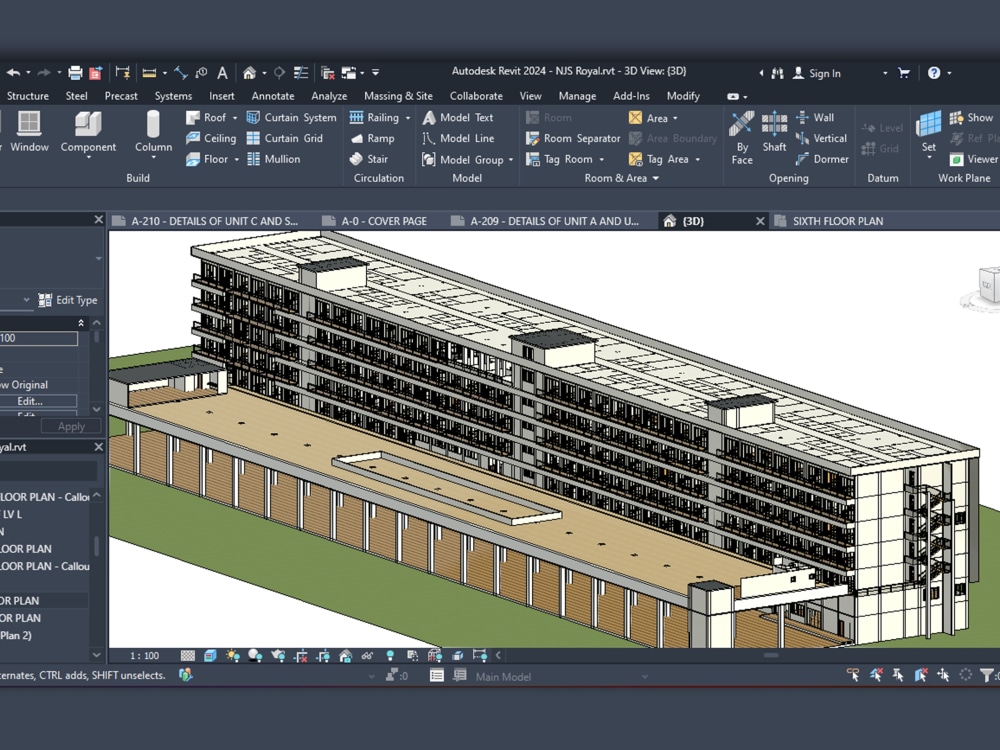Activate the Railing tool

pos(380,117)
